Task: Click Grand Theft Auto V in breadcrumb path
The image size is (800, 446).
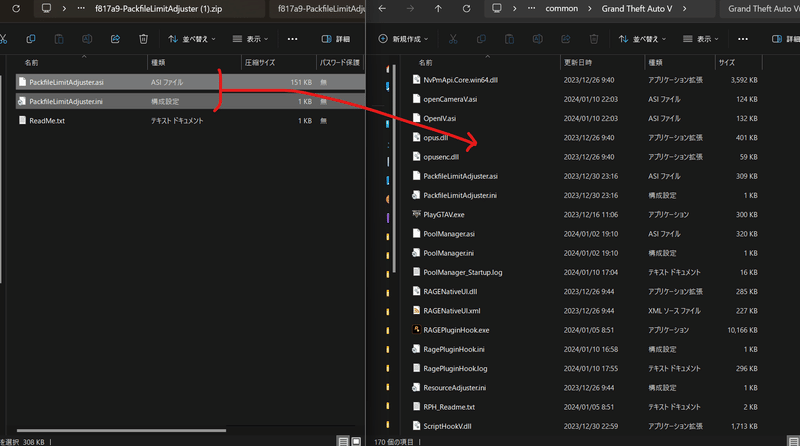Action: (637, 9)
